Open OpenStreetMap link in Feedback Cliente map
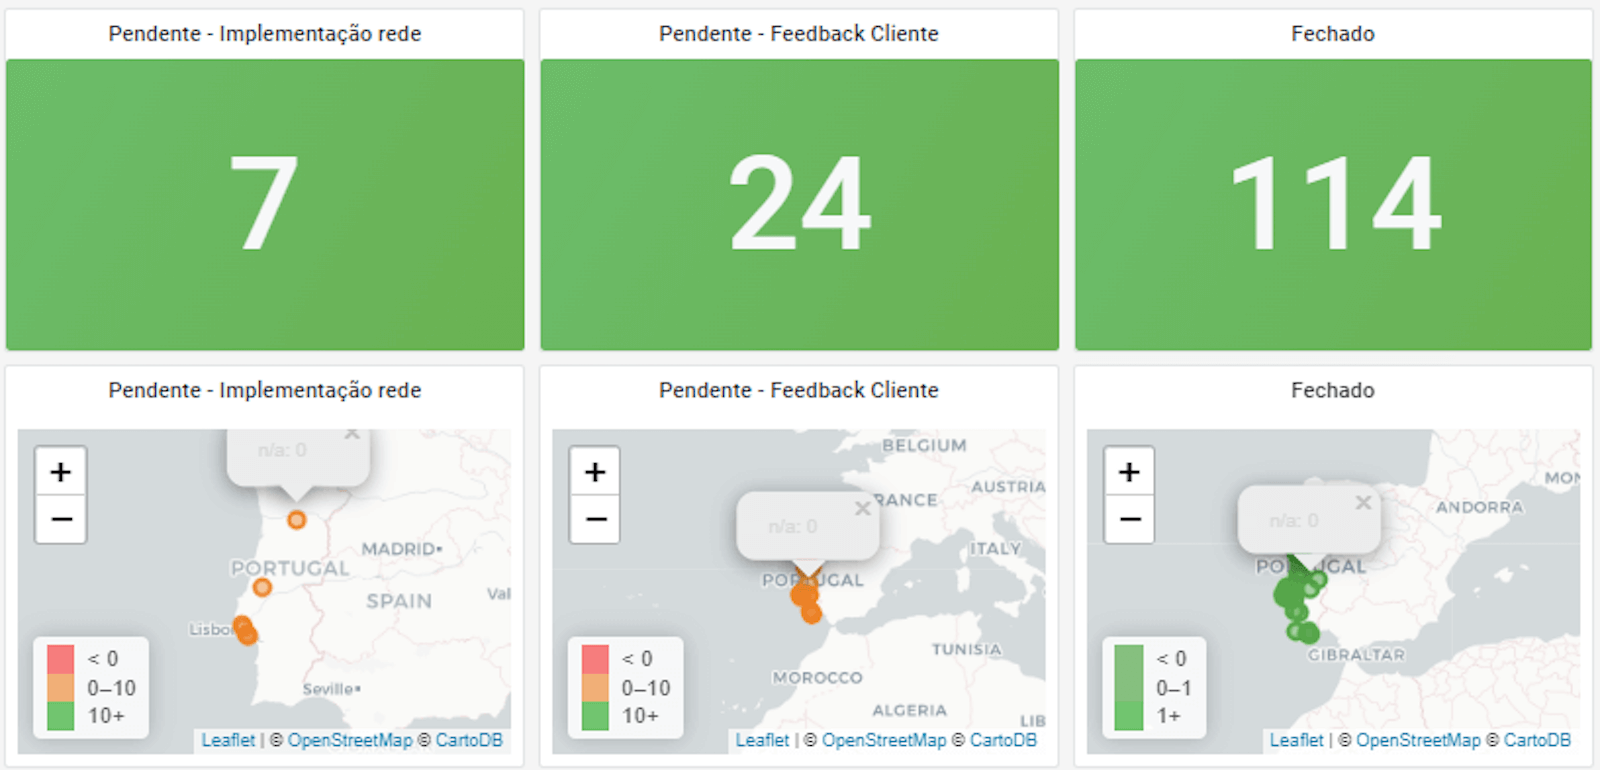 884,740
